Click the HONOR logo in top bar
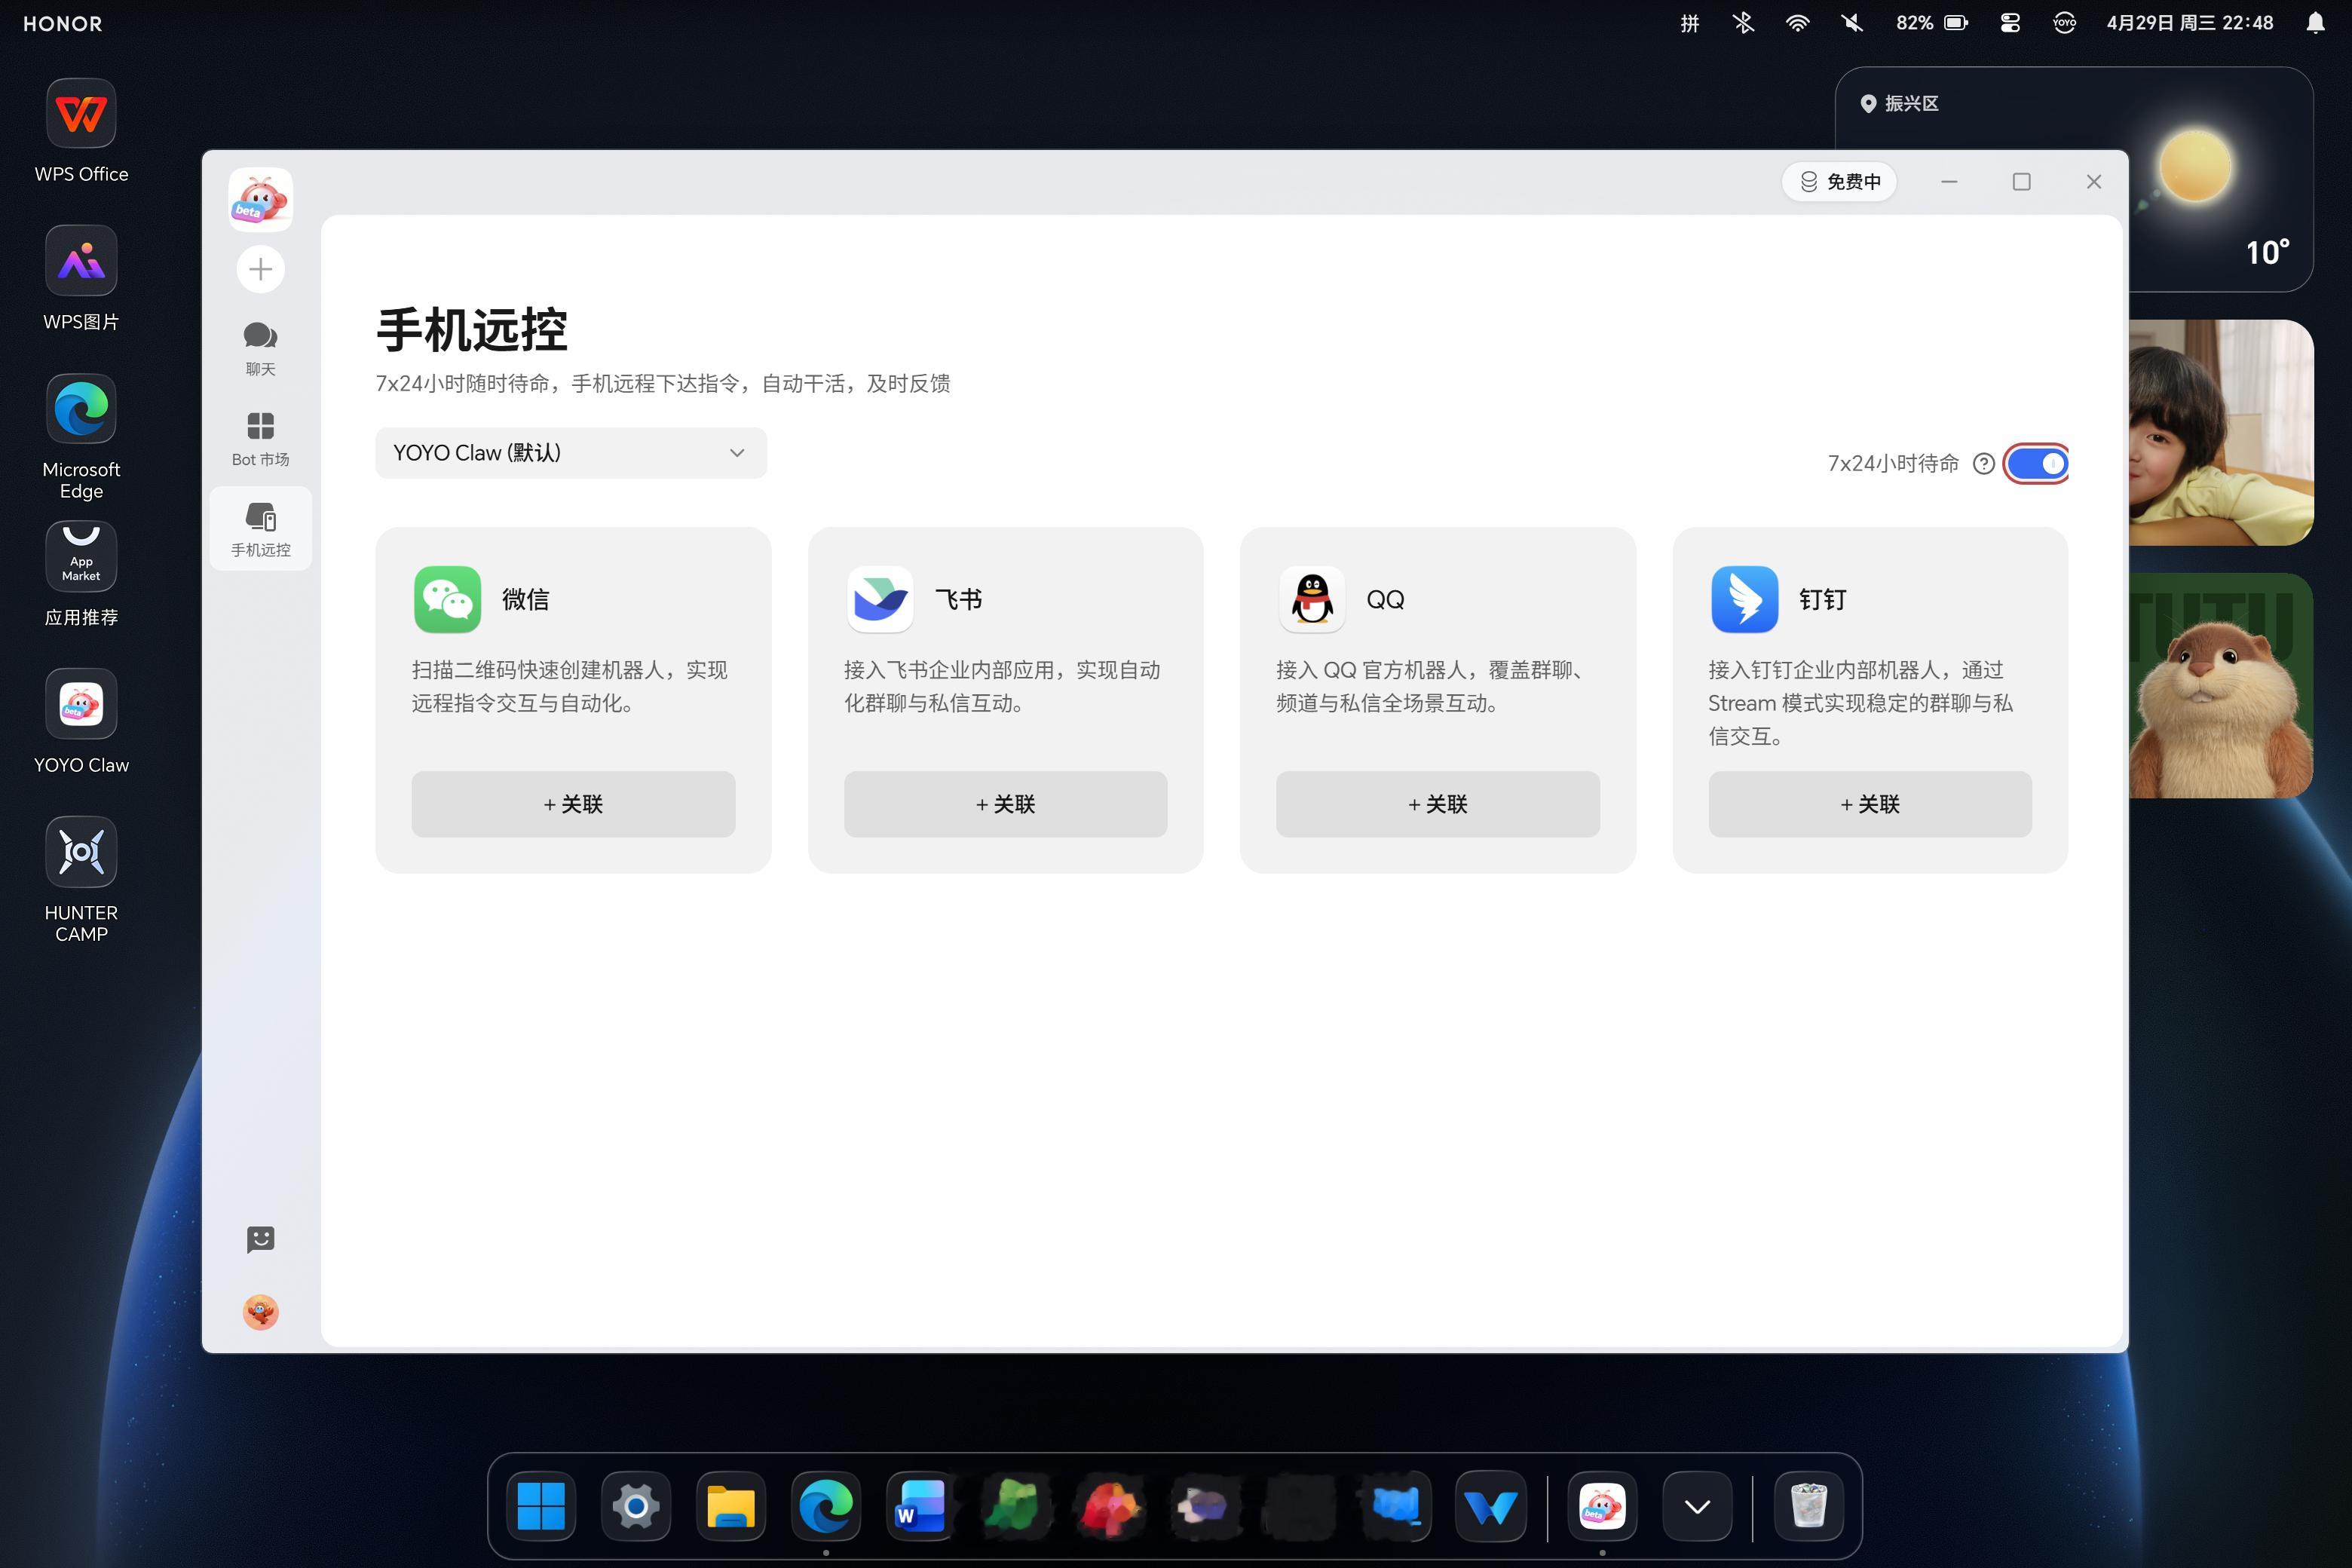Viewport: 2352px width, 1568px height. pos(62,23)
